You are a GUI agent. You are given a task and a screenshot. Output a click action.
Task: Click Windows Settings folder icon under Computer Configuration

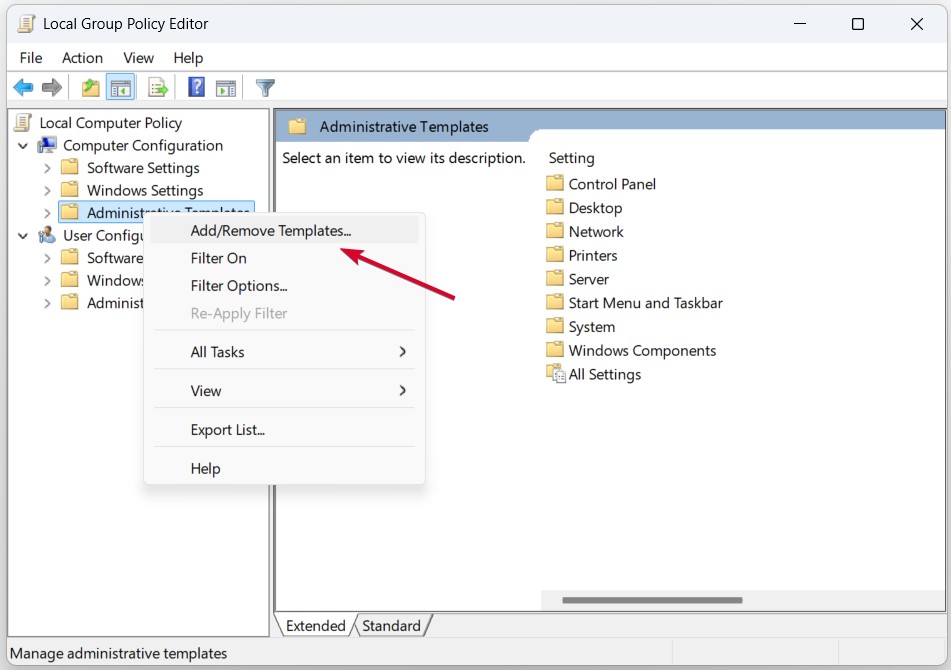point(70,190)
